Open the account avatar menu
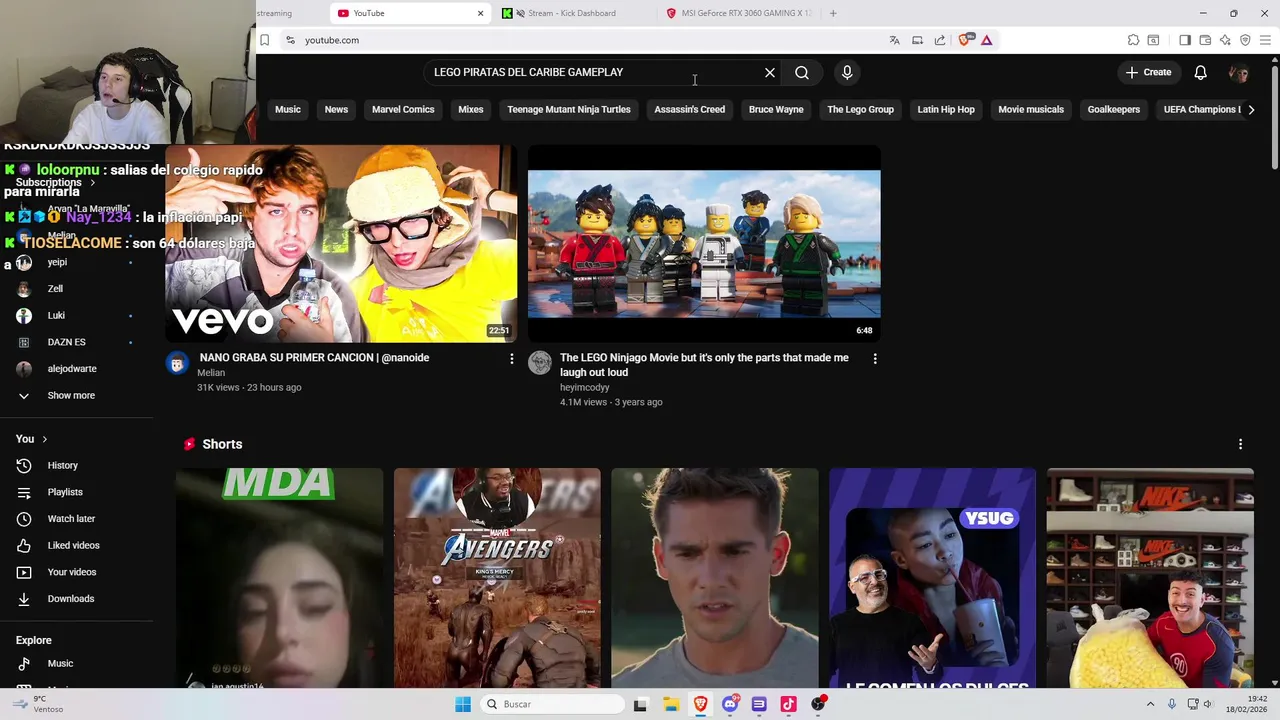The image size is (1280, 720). 1239,73
